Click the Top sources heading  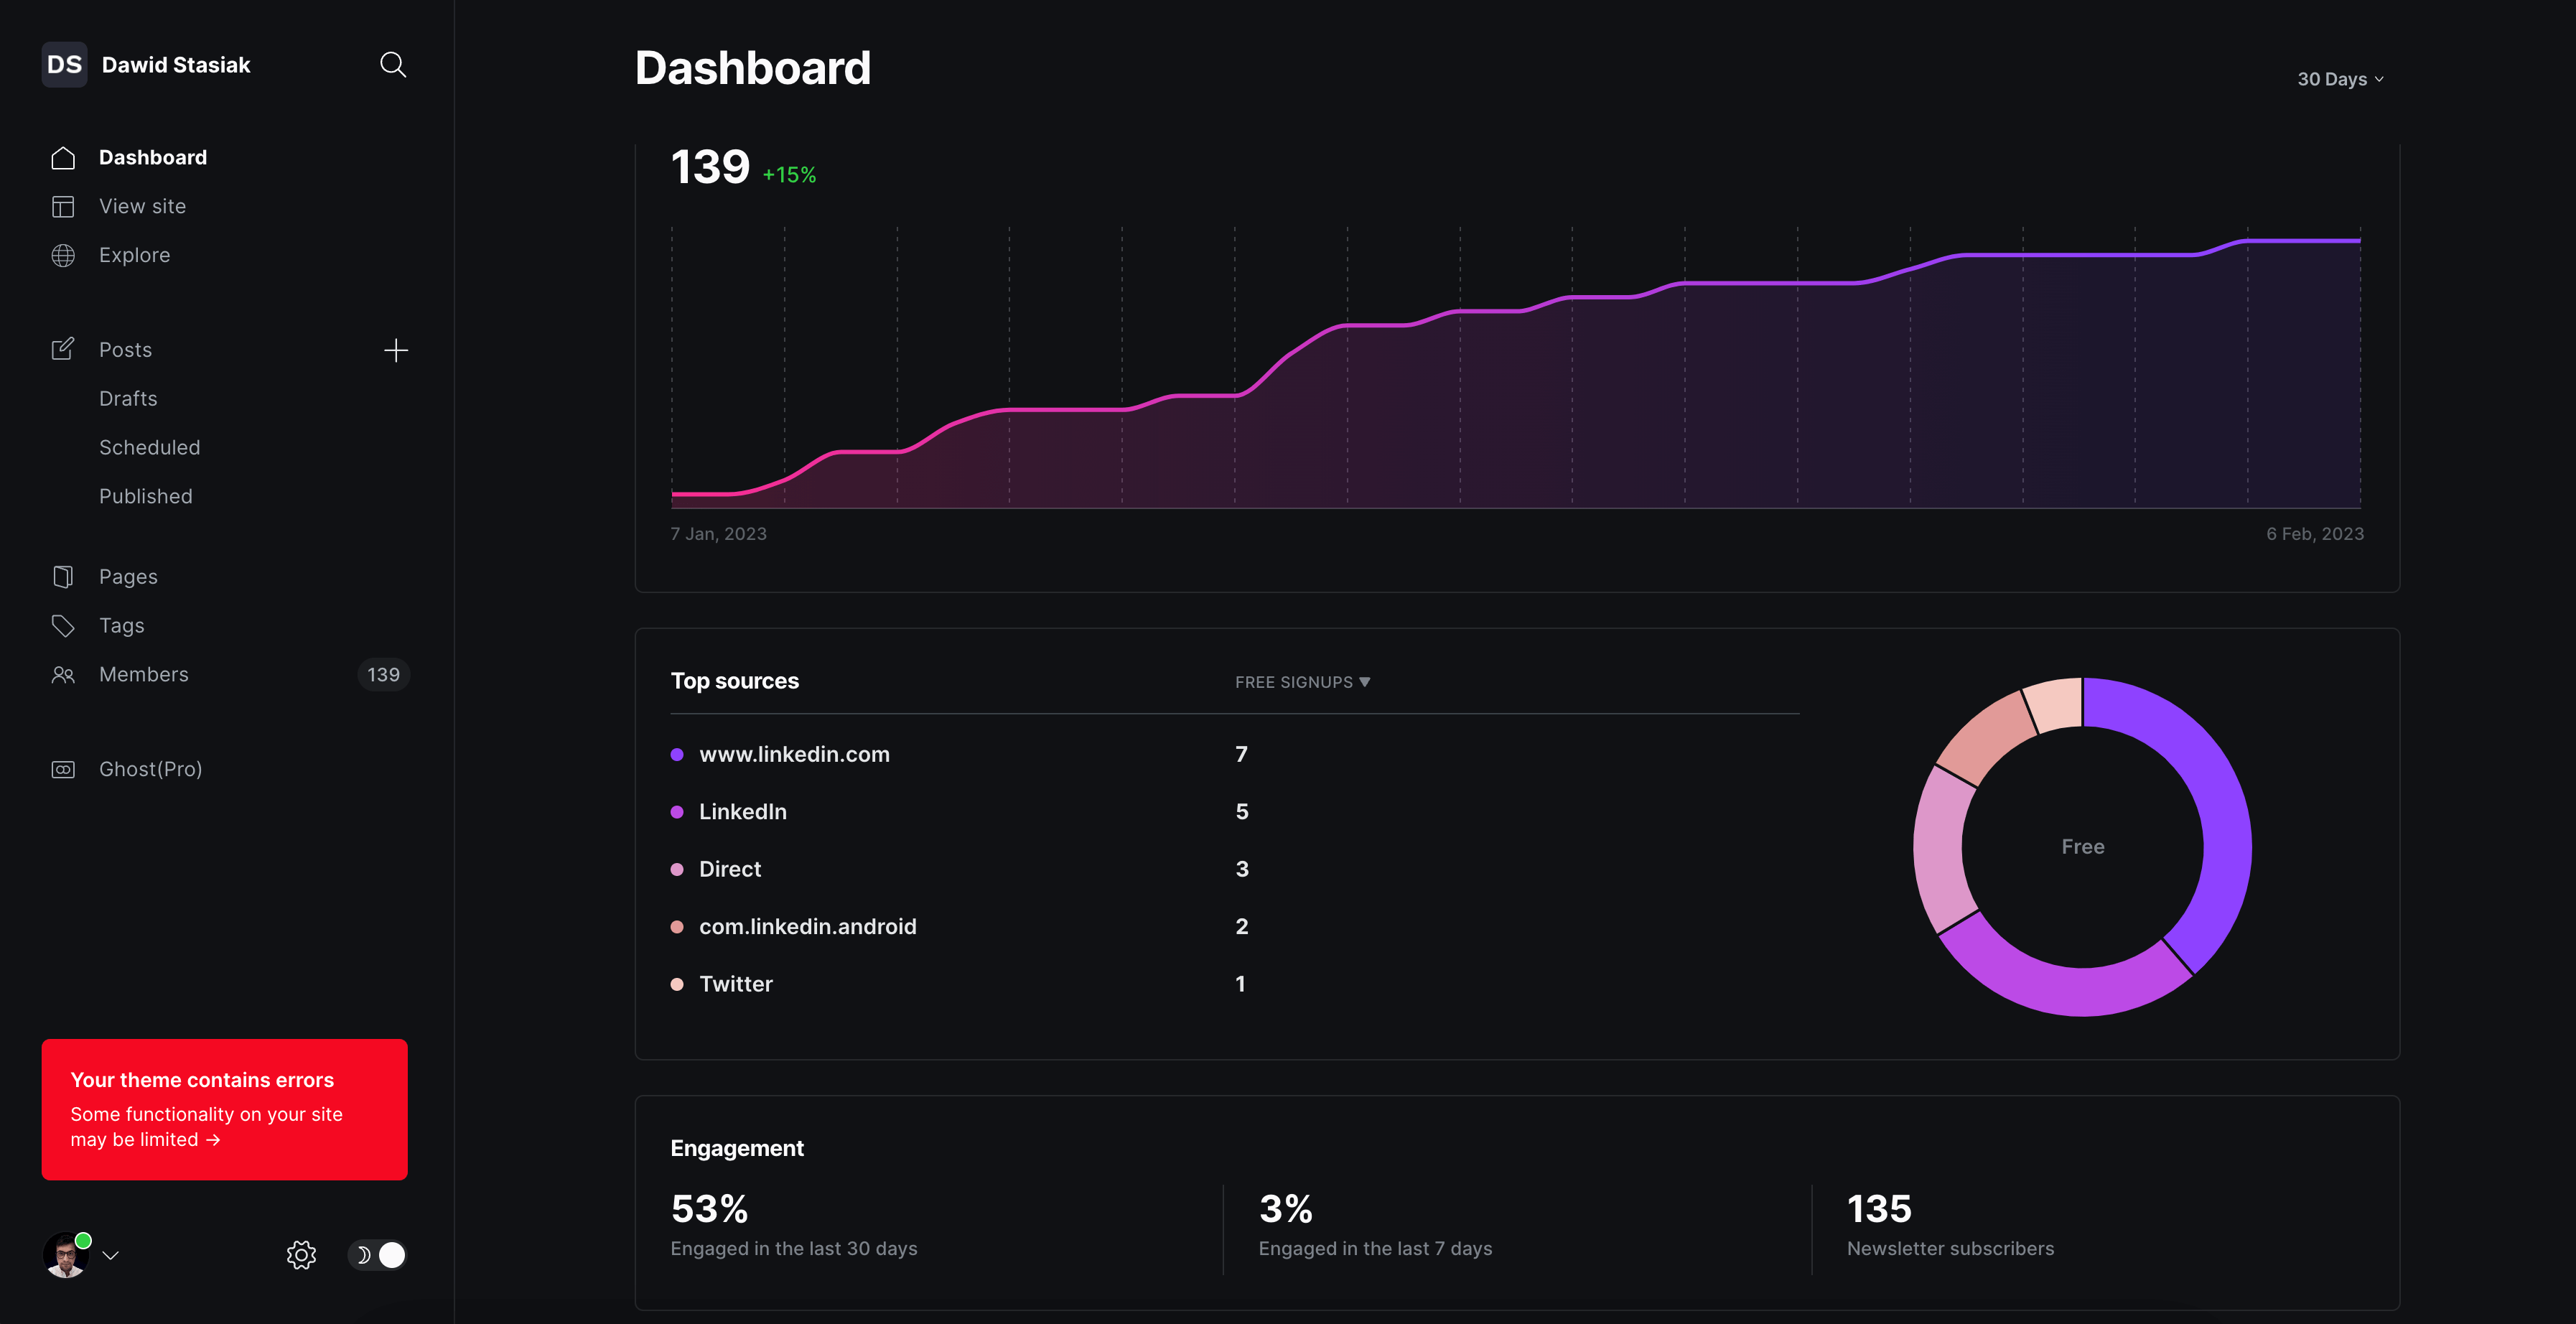coord(734,681)
